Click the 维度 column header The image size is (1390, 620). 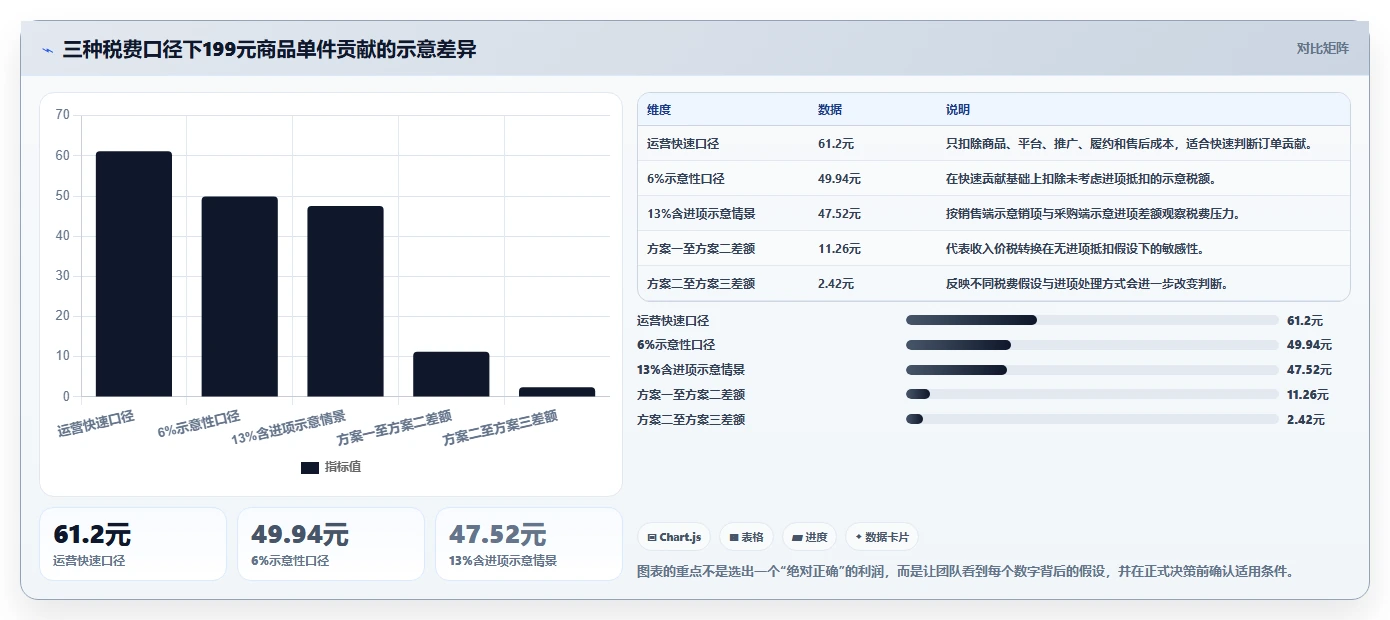[x=659, y=110]
